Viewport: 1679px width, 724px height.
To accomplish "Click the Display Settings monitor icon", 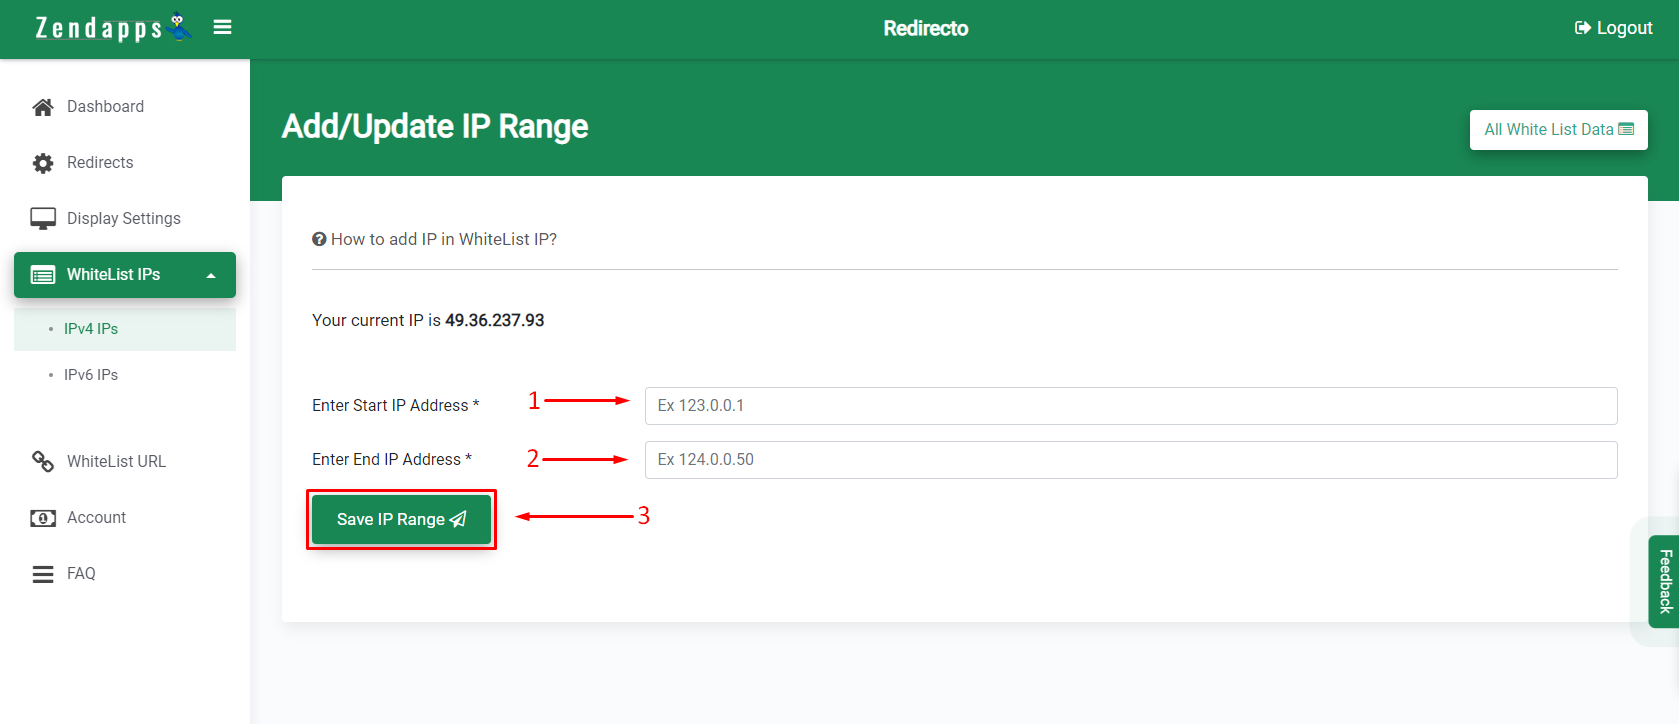I will point(43,219).
